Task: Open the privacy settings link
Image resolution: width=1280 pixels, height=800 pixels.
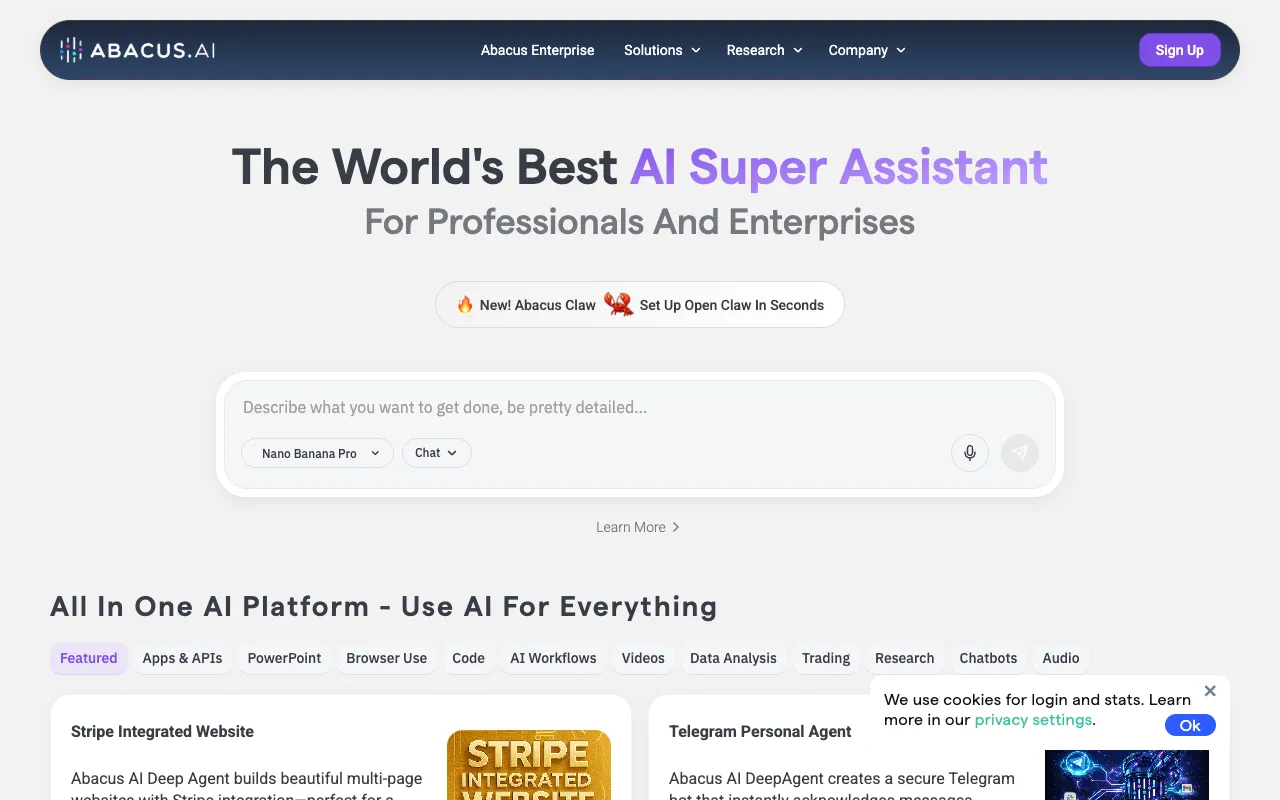Action: pyautogui.click(x=1033, y=719)
